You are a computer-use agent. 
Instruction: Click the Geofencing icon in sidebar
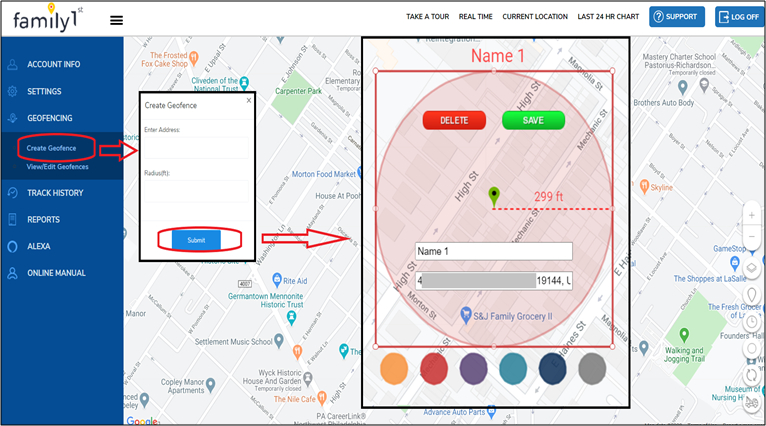13,118
